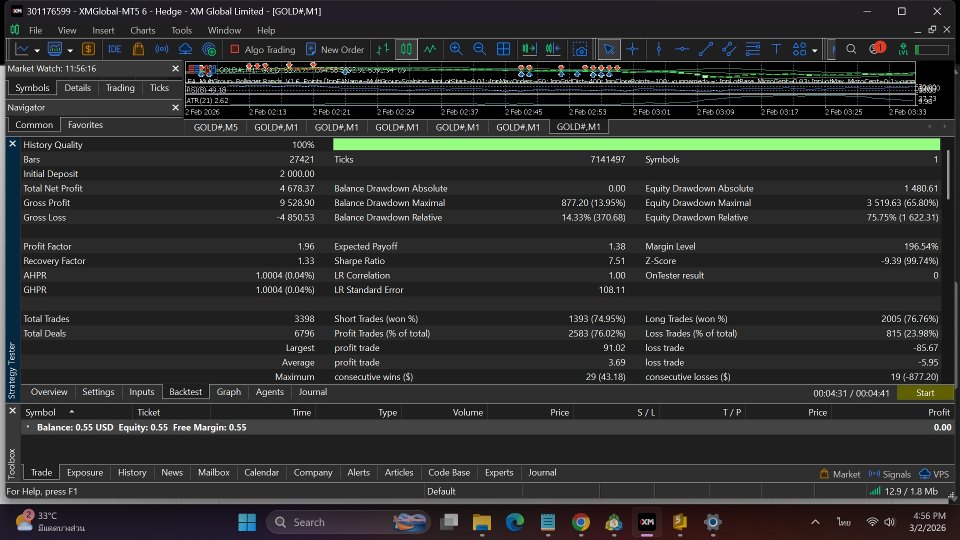Open the Charts menu

[142, 30]
